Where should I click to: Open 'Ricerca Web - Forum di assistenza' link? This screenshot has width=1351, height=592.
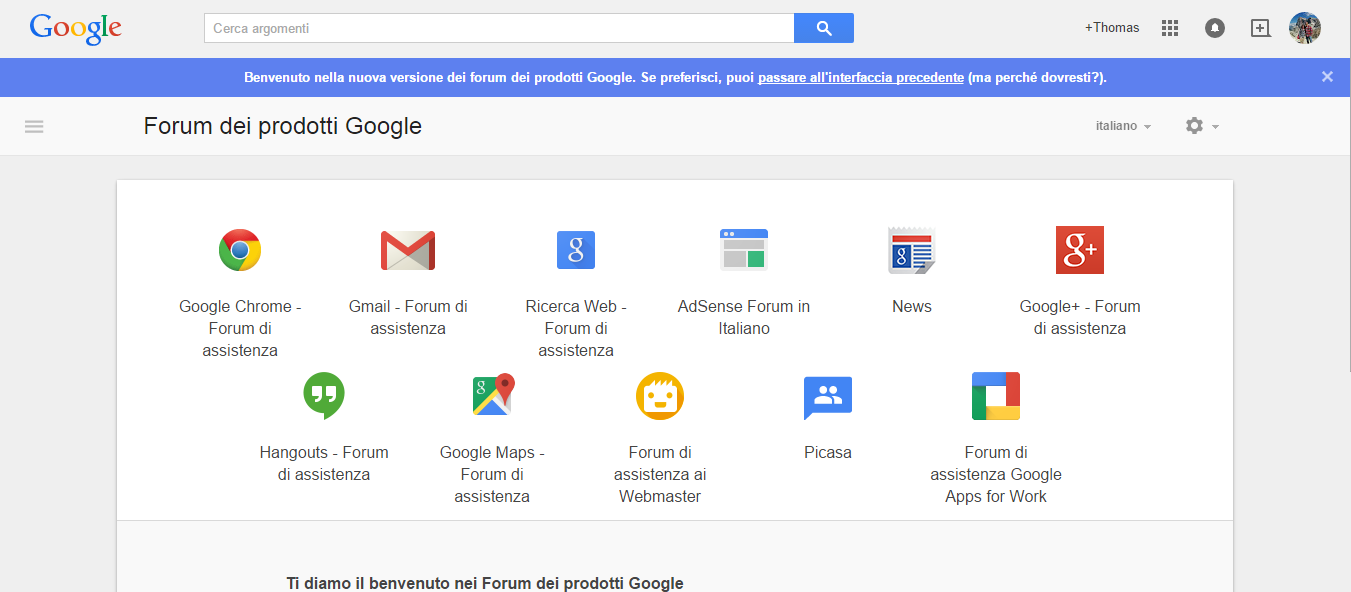click(x=576, y=328)
